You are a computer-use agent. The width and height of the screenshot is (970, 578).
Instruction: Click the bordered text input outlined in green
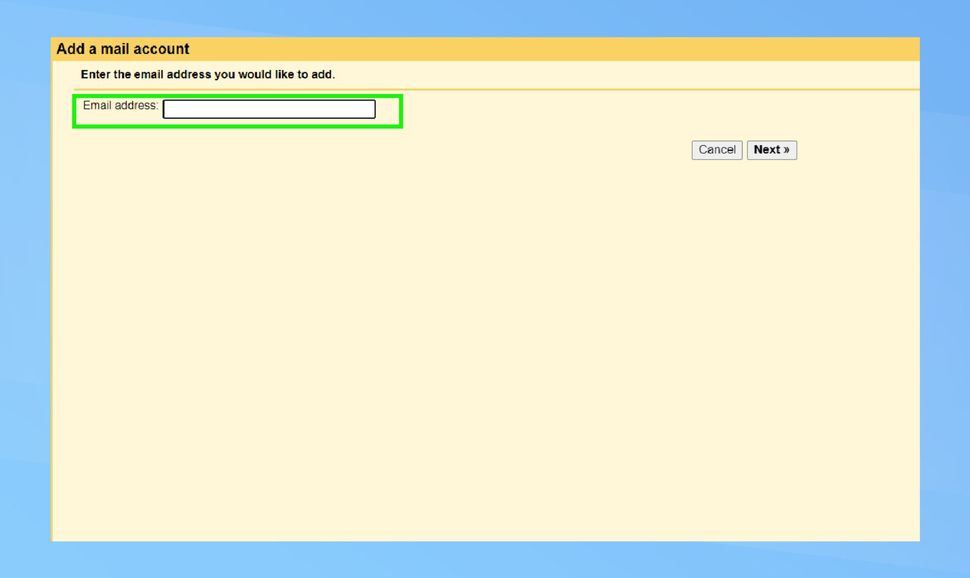(x=269, y=108)
